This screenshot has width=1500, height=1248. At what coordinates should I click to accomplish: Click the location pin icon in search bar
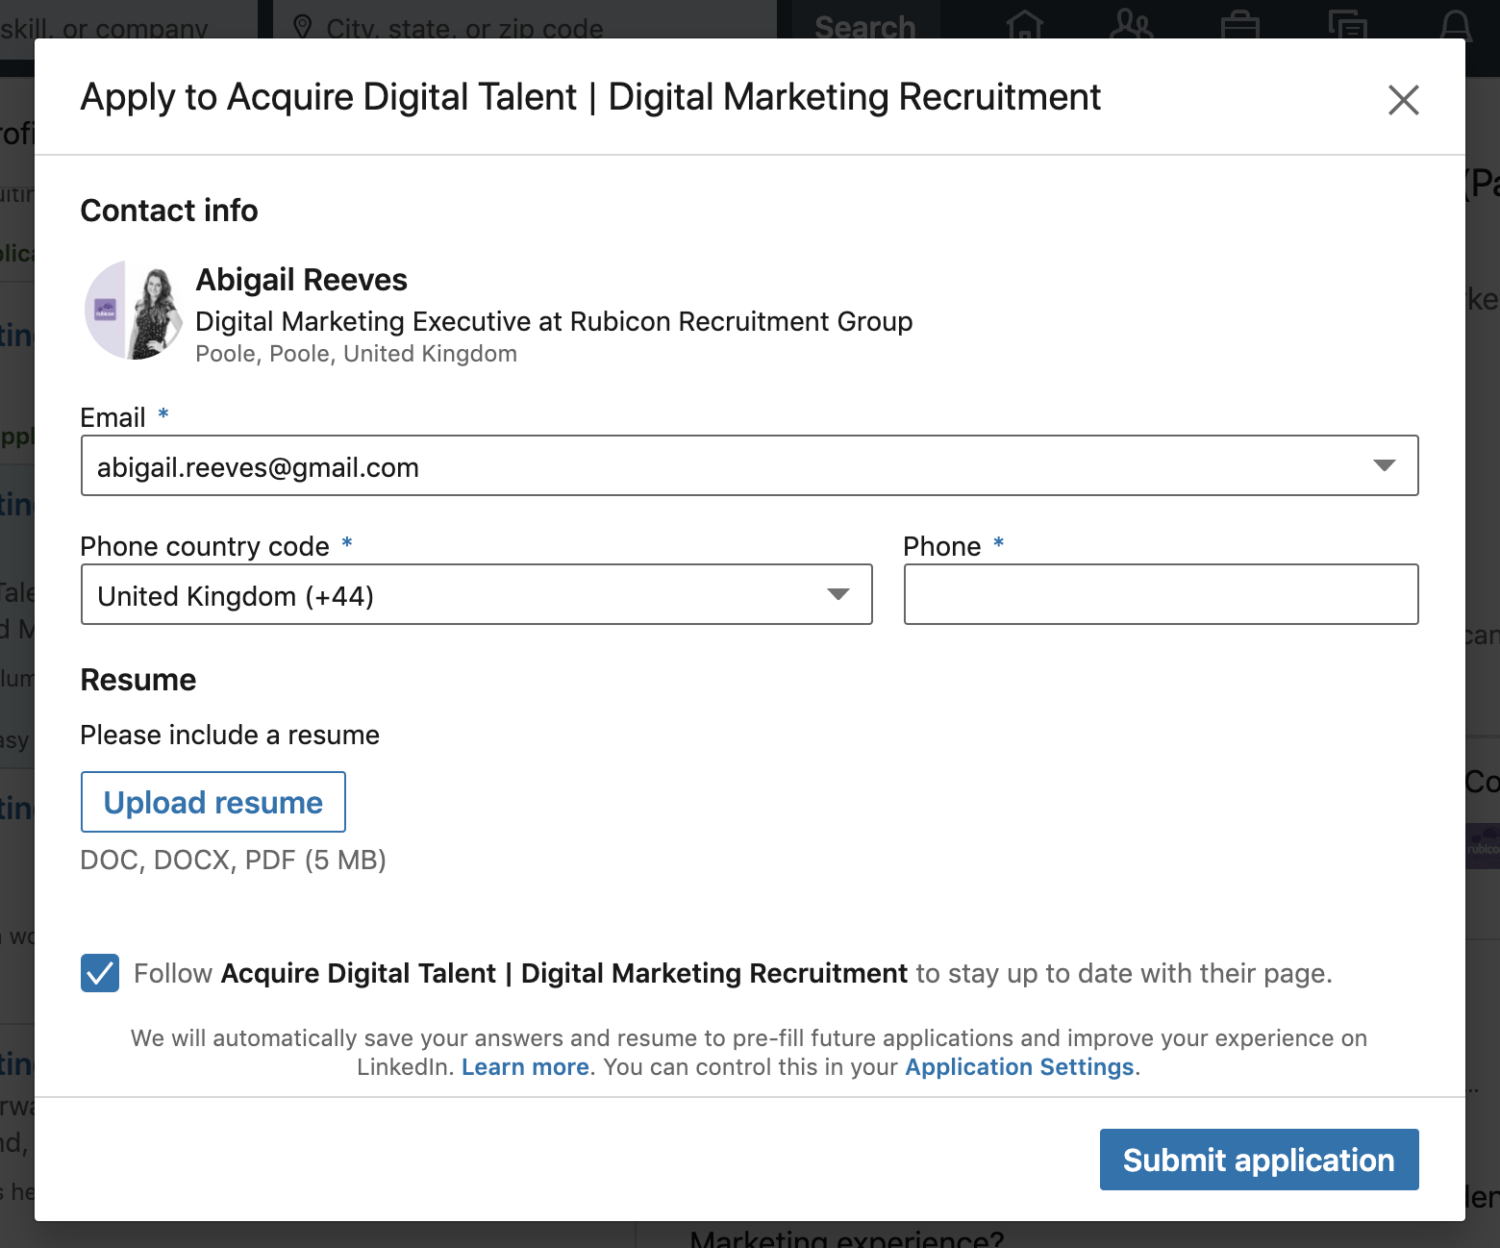click(303, 26)
